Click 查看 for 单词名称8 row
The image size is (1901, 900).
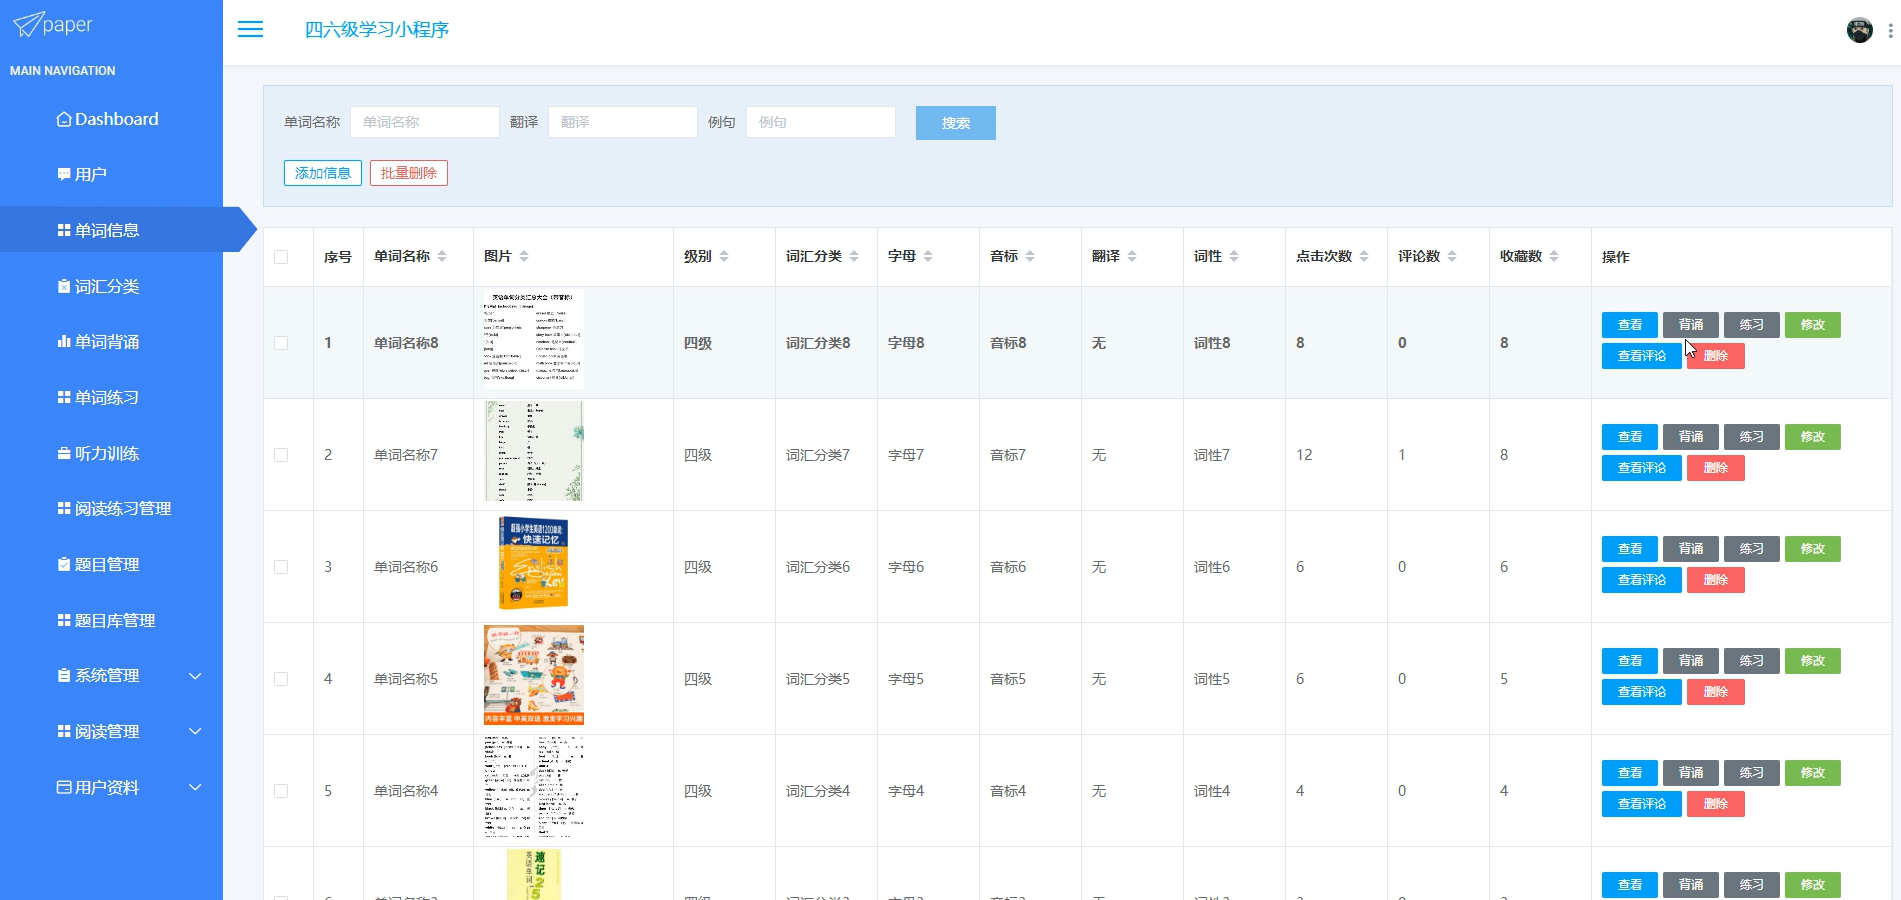click(1630, 325)
